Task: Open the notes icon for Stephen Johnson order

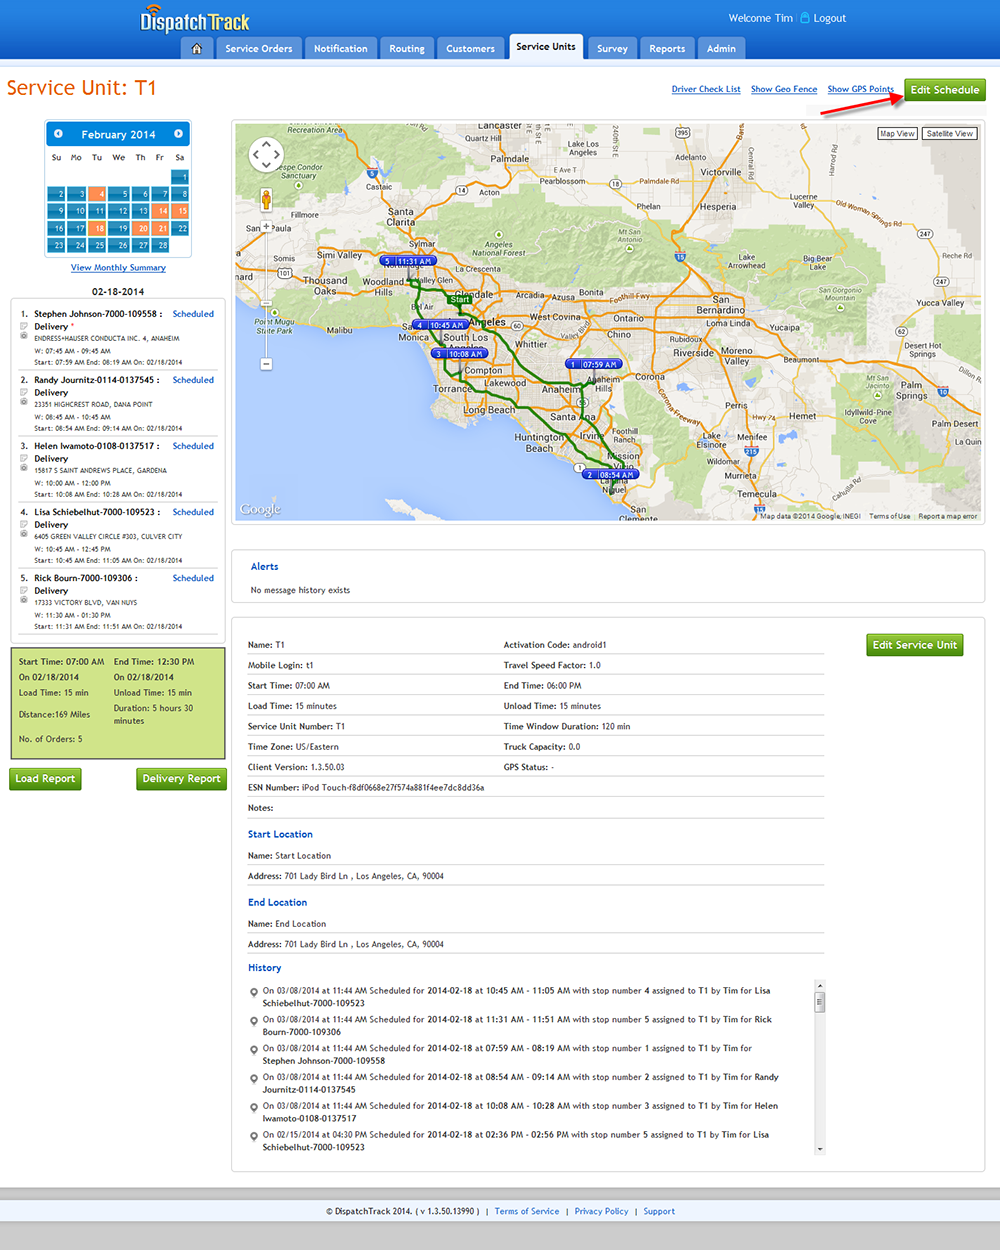Action: pyautogui.click(x=24, y=326)
